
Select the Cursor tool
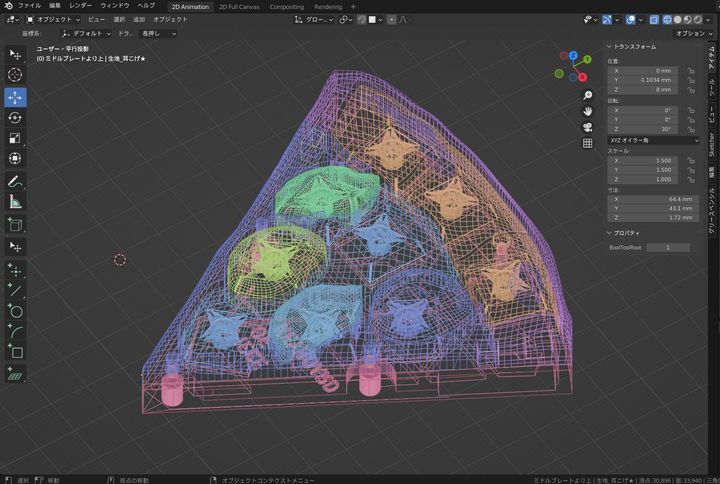(15, 75)
